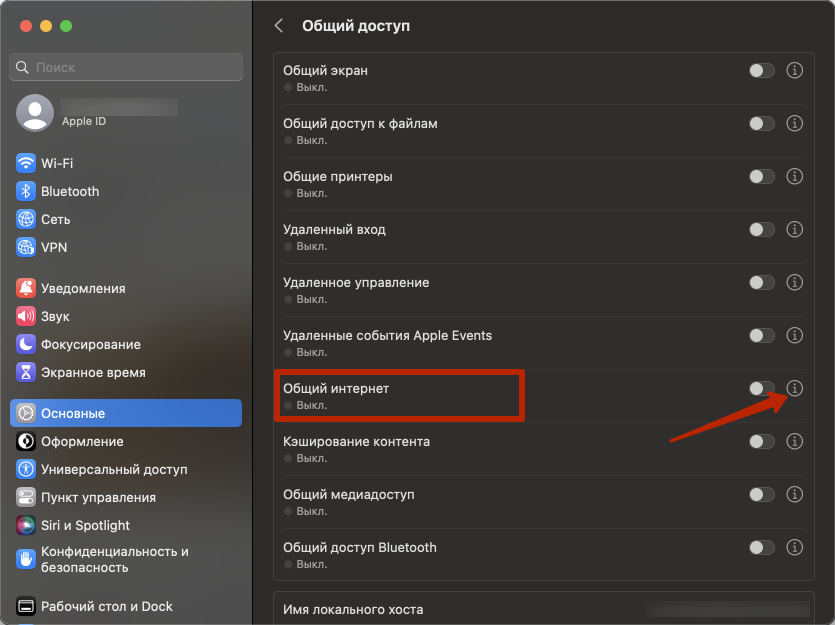Enable Удаленный вход switch
This screenshot has width=835, height=625.
(762, 229)
